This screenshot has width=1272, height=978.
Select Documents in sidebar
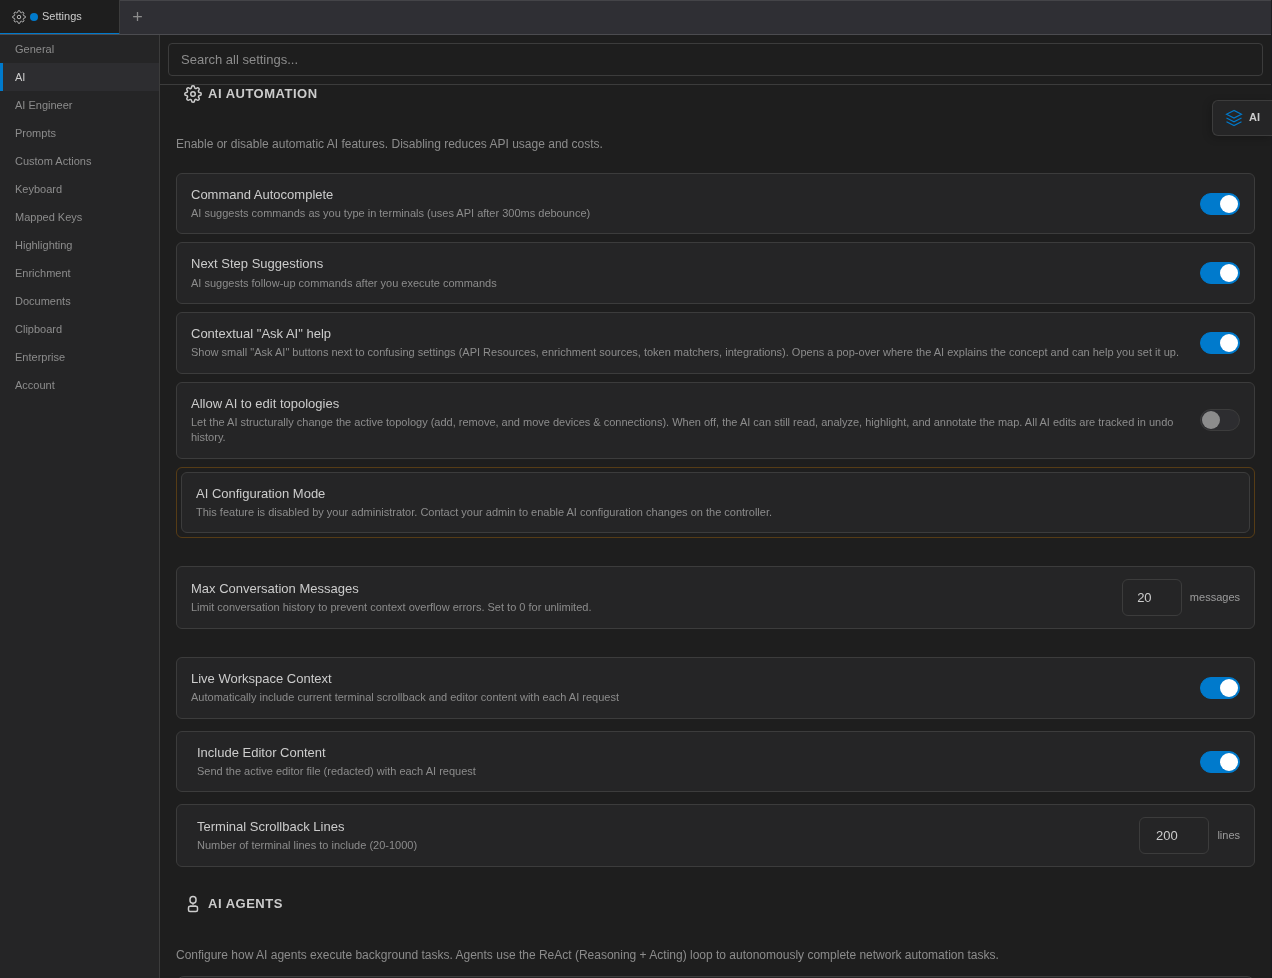[x=80, y=301]
